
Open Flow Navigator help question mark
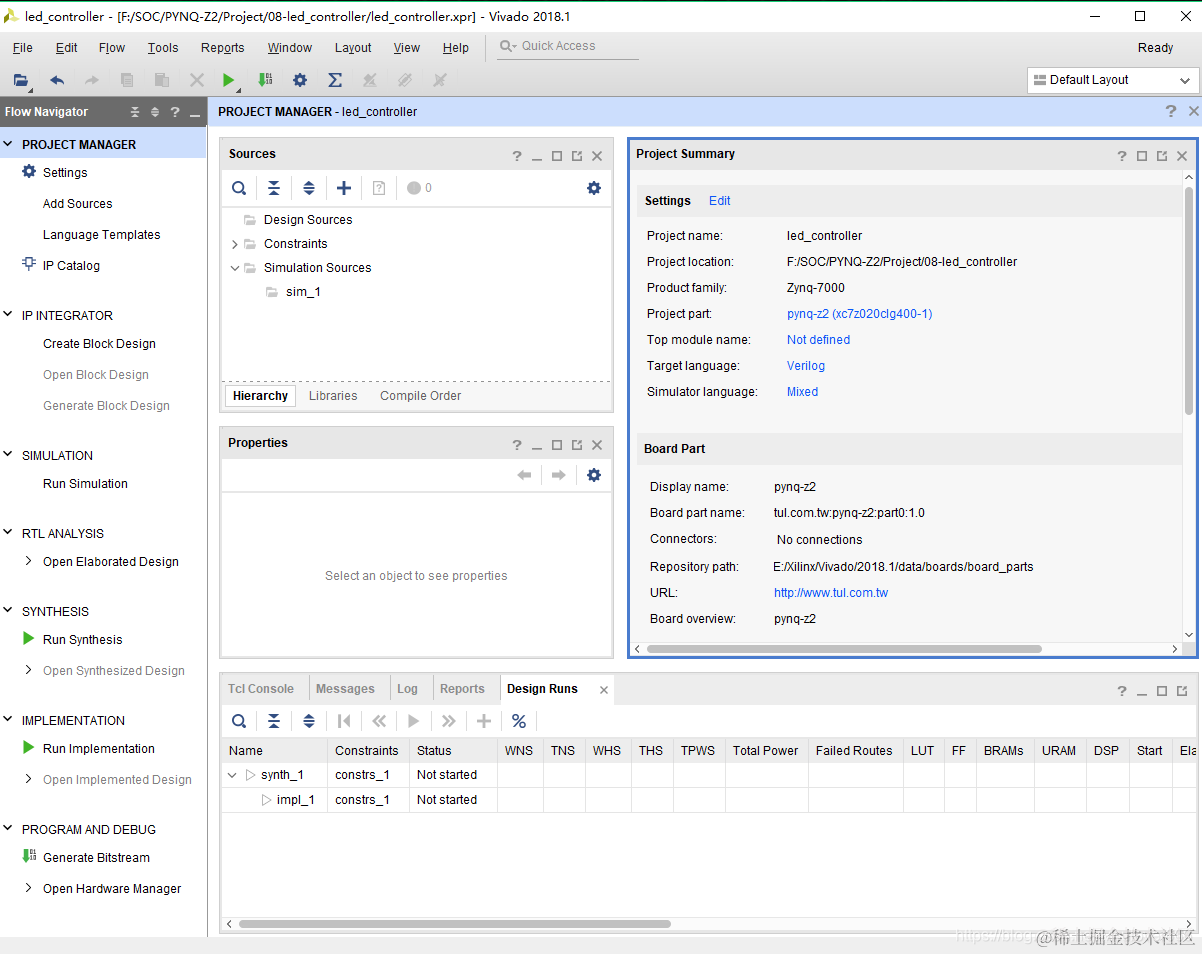click(x=175, y=112)
